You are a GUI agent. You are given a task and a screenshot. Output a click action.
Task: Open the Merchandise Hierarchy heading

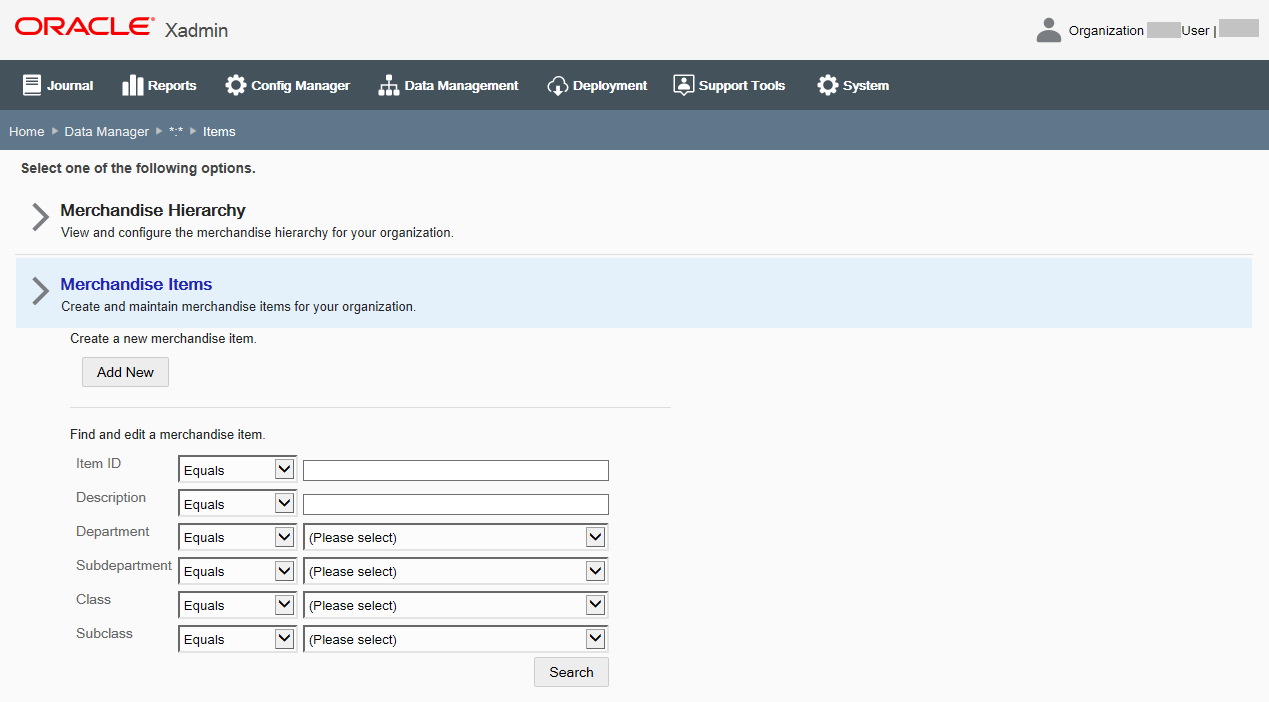pos(153,210)
